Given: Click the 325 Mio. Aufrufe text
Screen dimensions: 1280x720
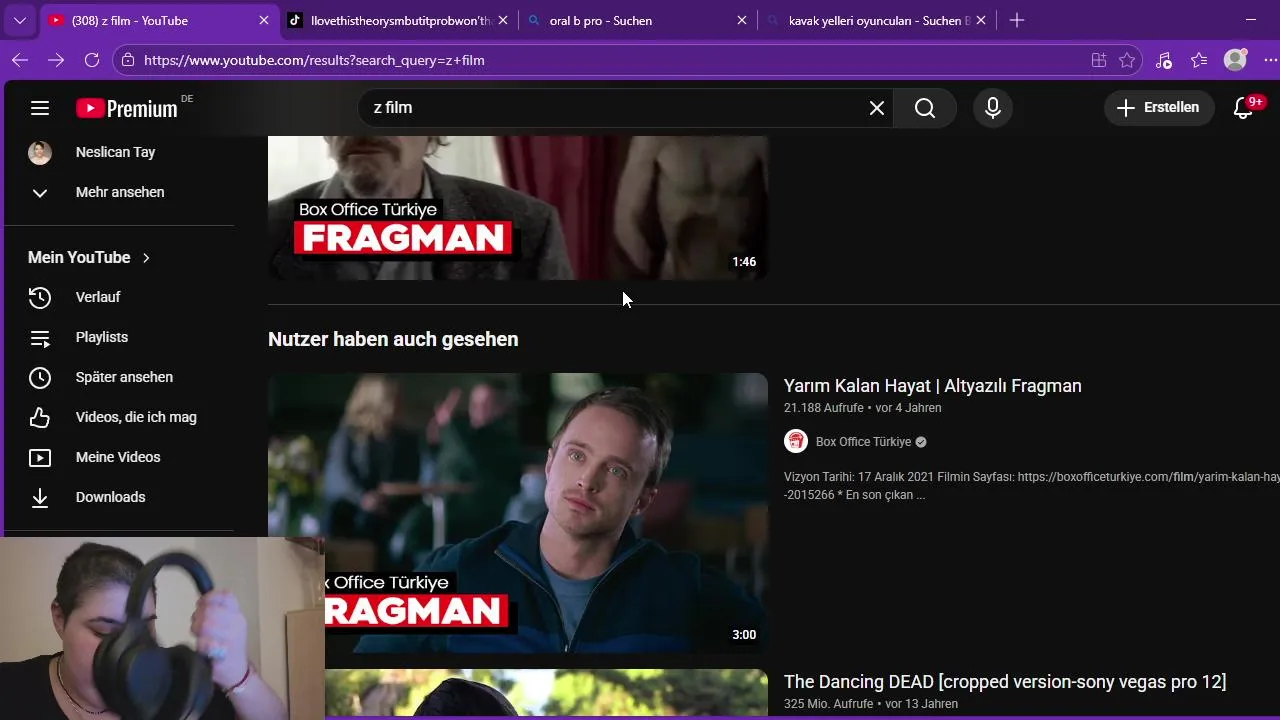Looking at the screenshot, I should pyautogui.click(x=829, y=704).
